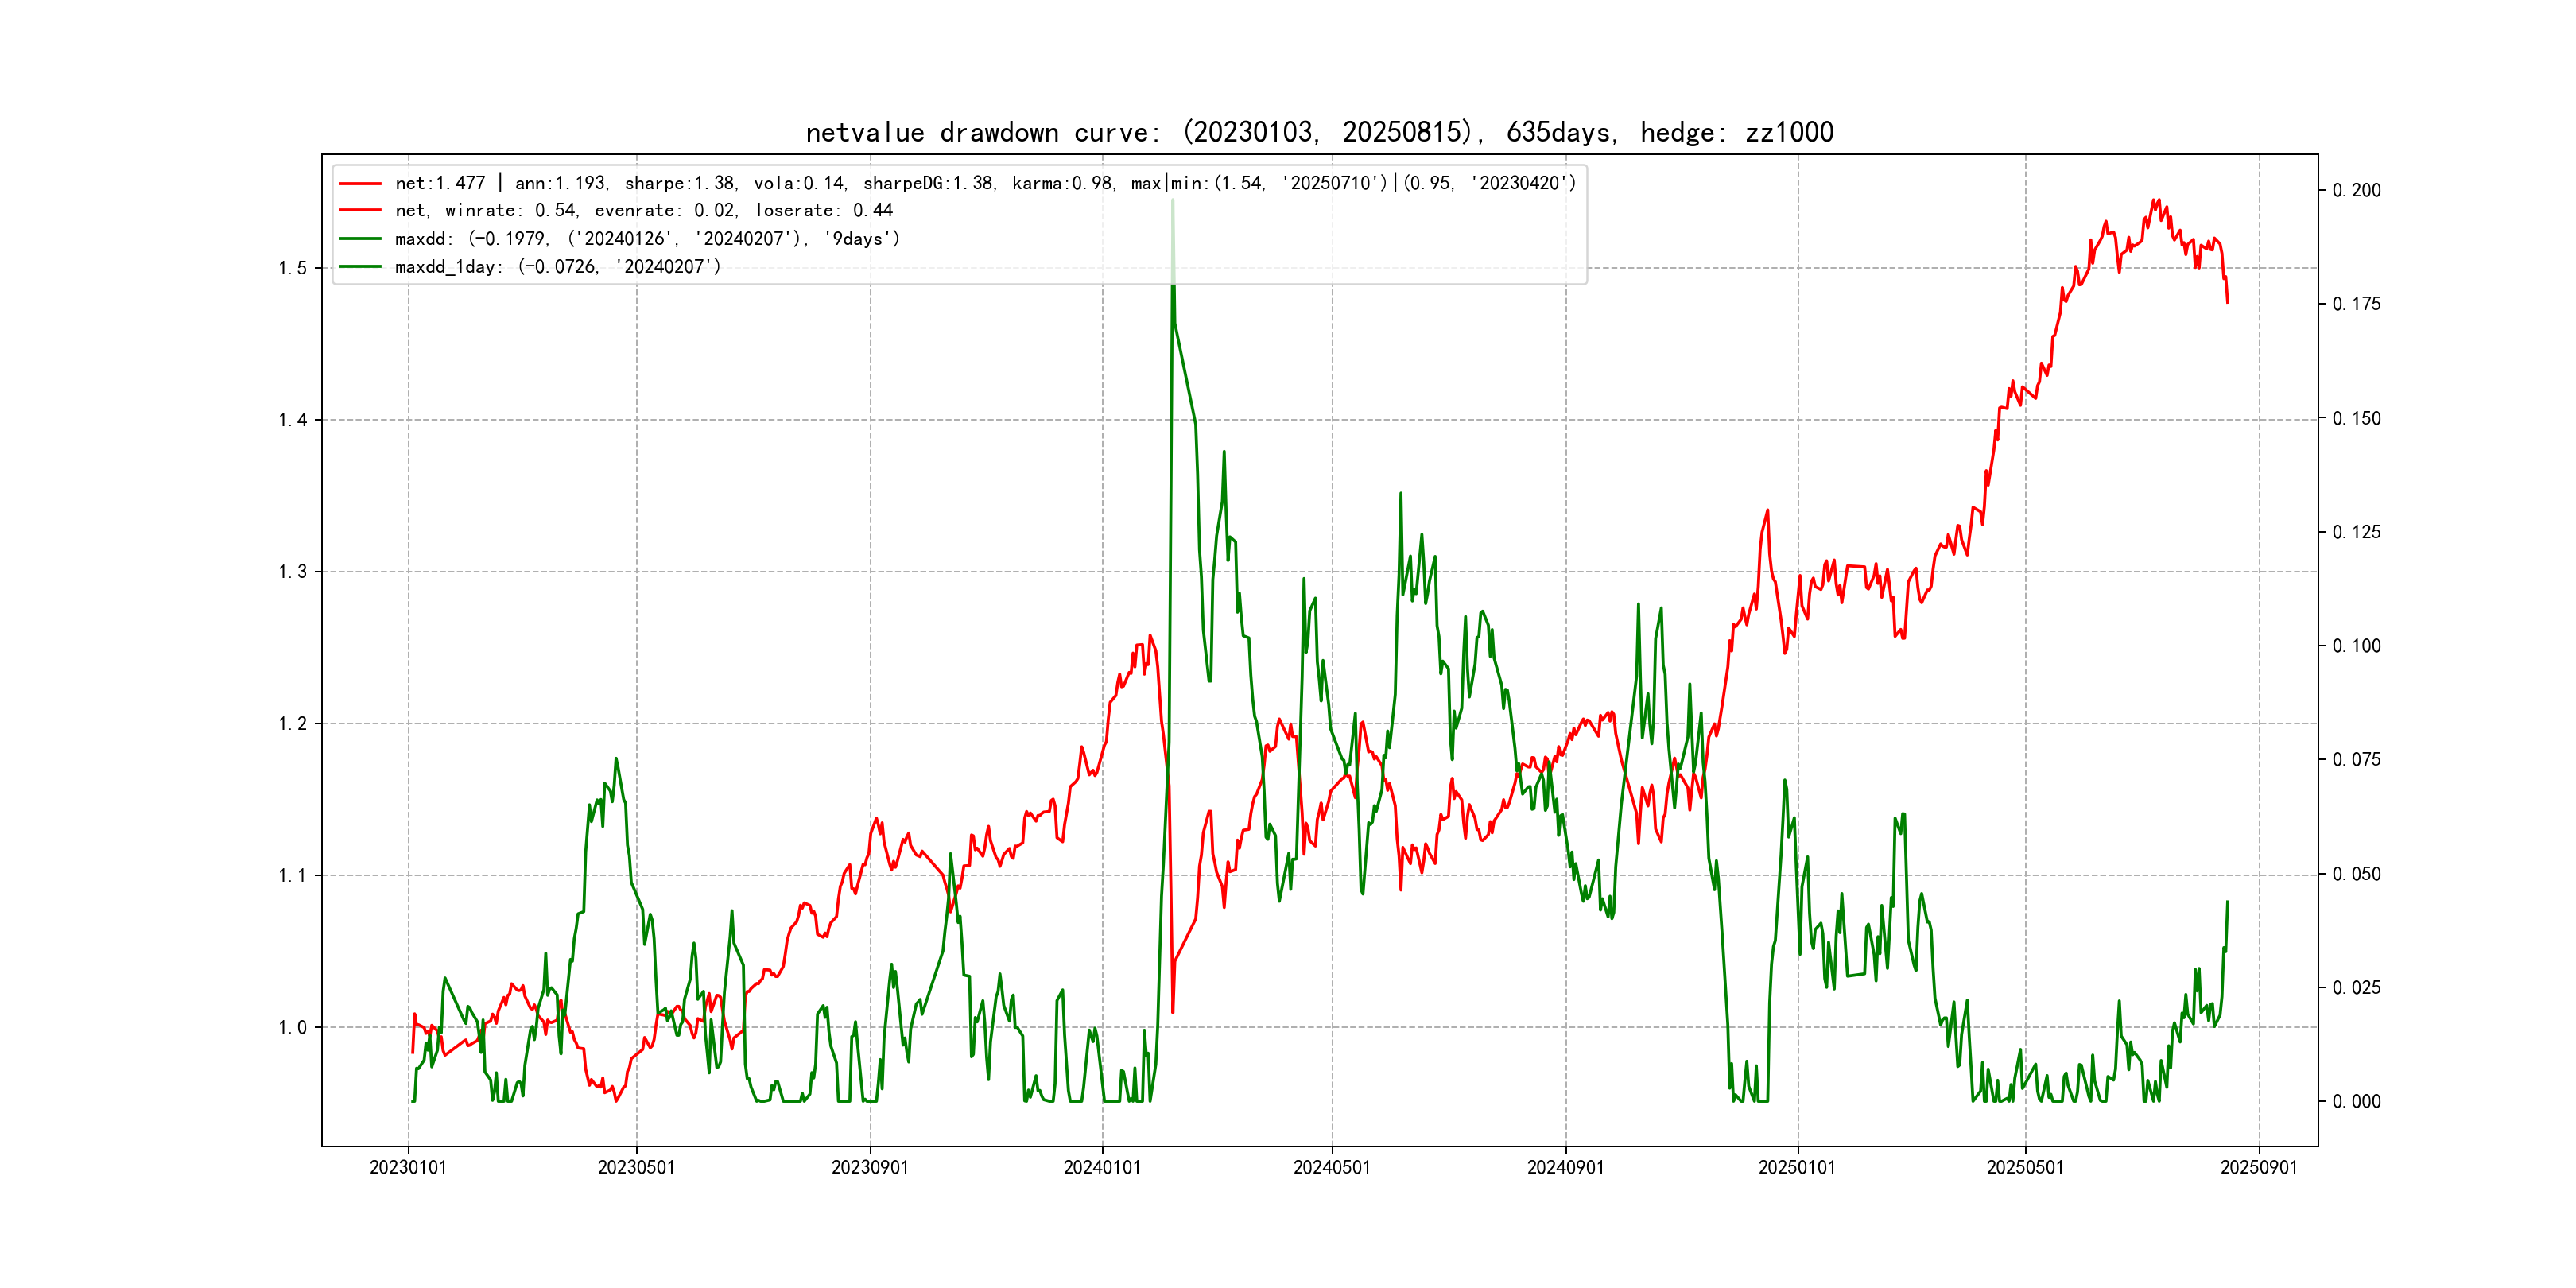Click the legend text showing winrate 0.54

pyautogui.click(x=643, y=211)
